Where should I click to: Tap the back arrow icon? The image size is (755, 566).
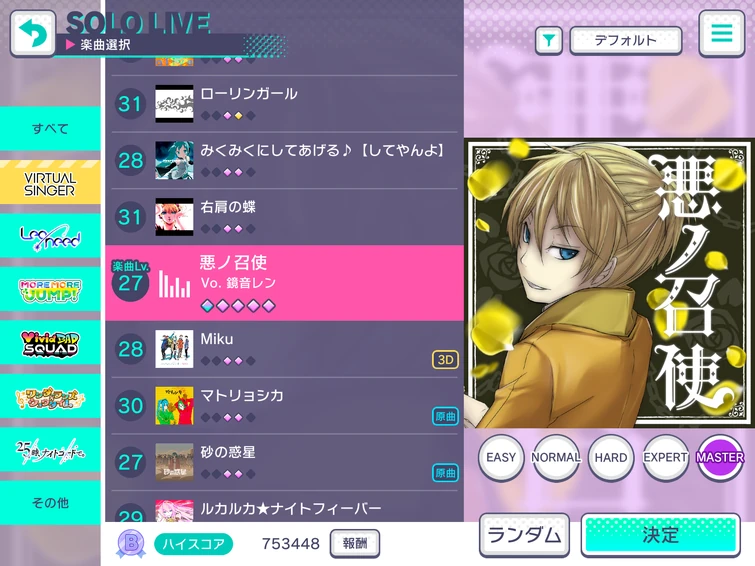coord(33,33)
